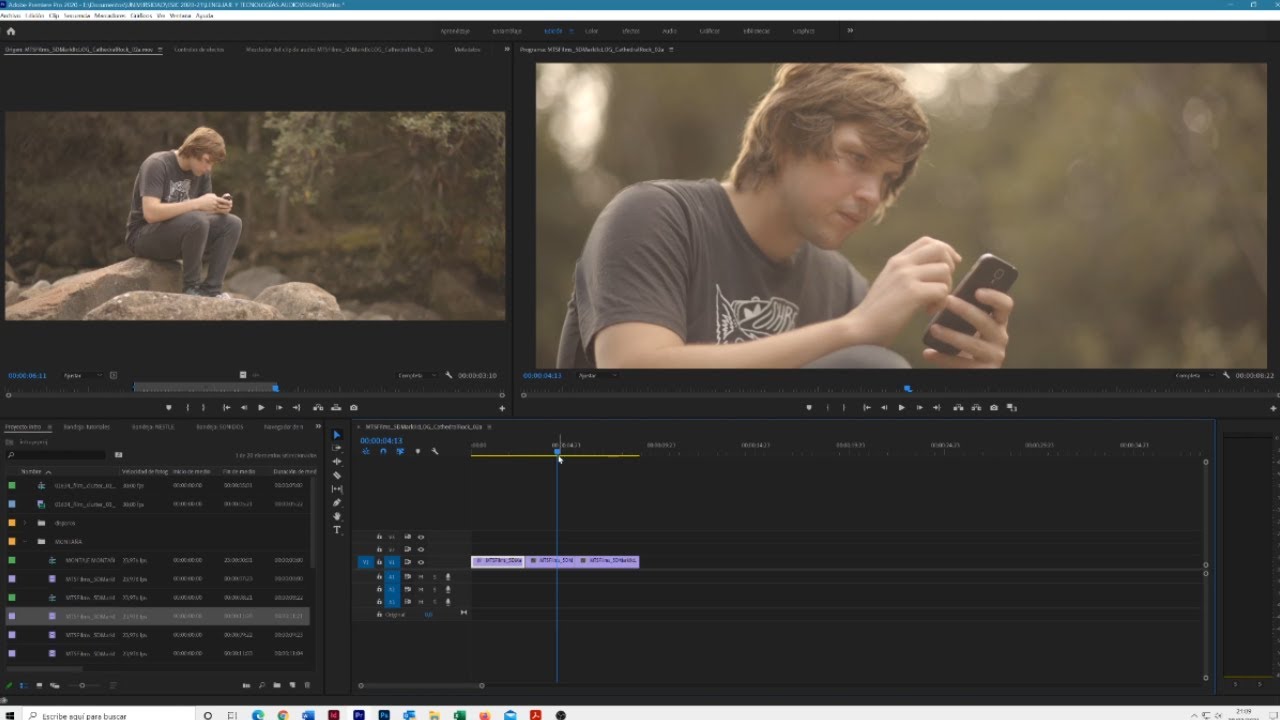Add marker in timeline header
This screenshot has height=720, width=1280.
[x=418, y=452]
